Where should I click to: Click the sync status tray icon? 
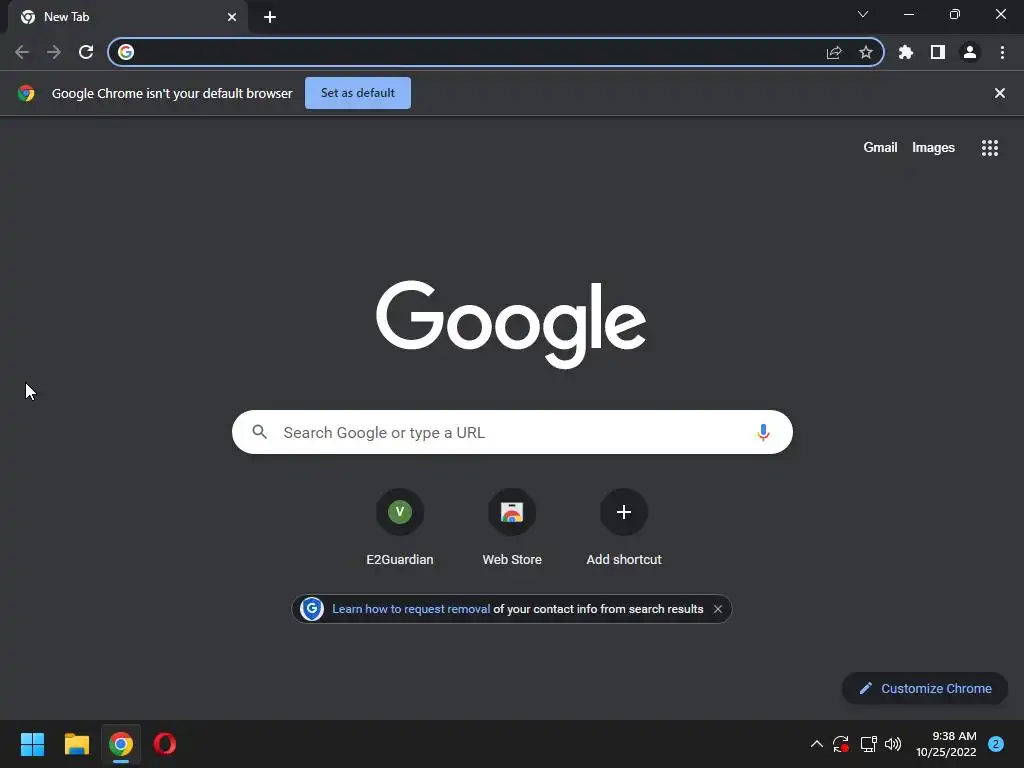(x=840, y=744)
